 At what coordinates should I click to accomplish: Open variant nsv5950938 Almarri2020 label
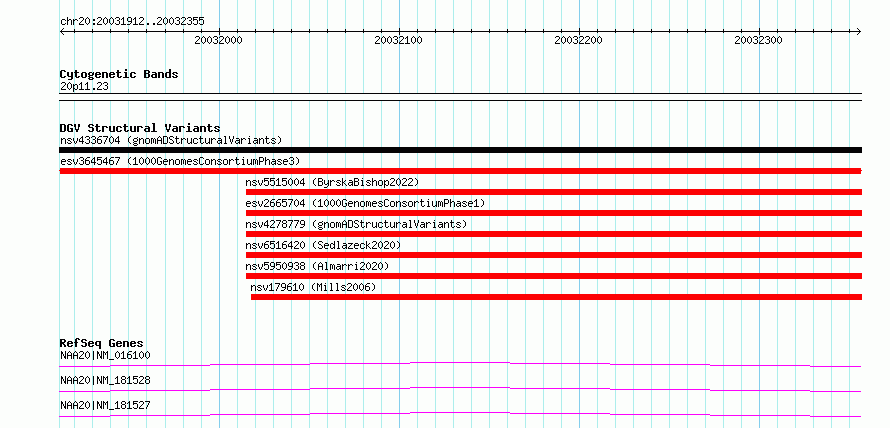click(317, 266)
